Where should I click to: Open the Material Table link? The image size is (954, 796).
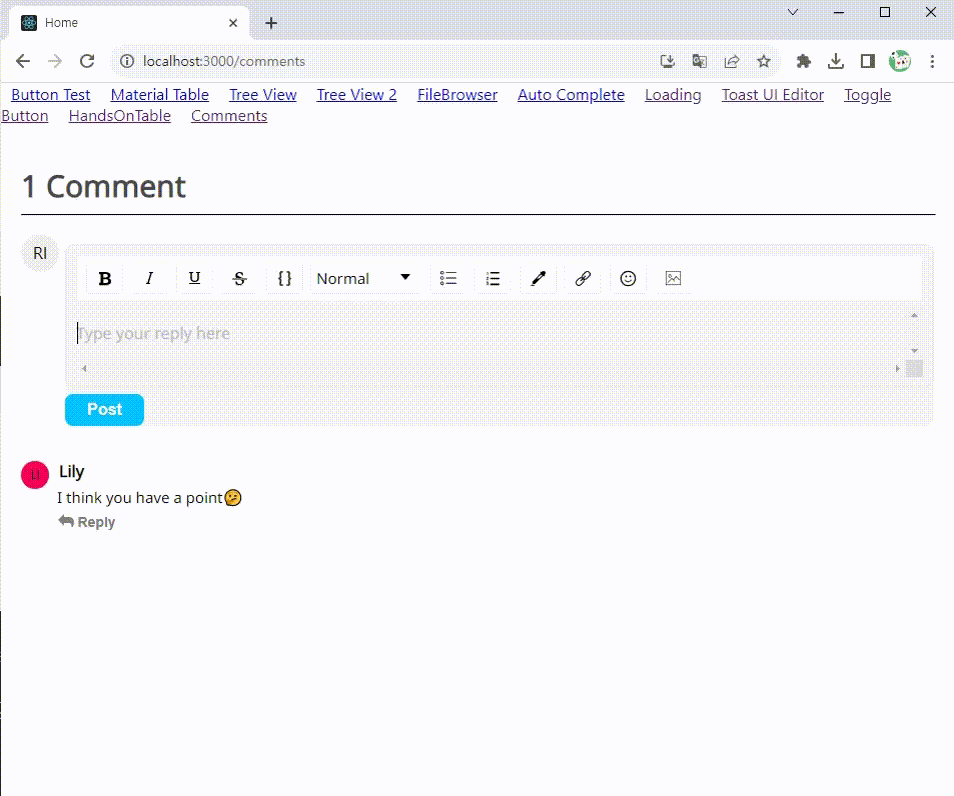coord(159,95)
